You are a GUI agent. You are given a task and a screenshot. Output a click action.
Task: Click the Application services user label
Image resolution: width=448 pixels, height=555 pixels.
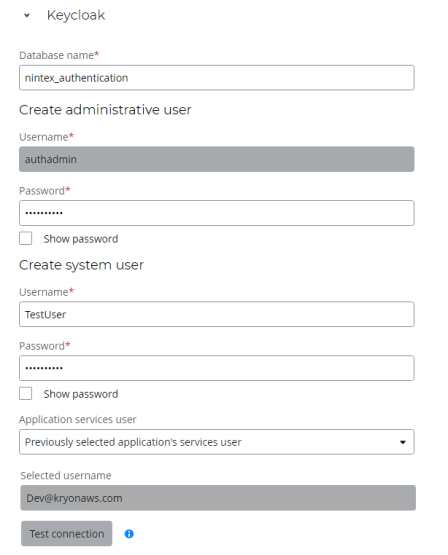coord(77,419)
